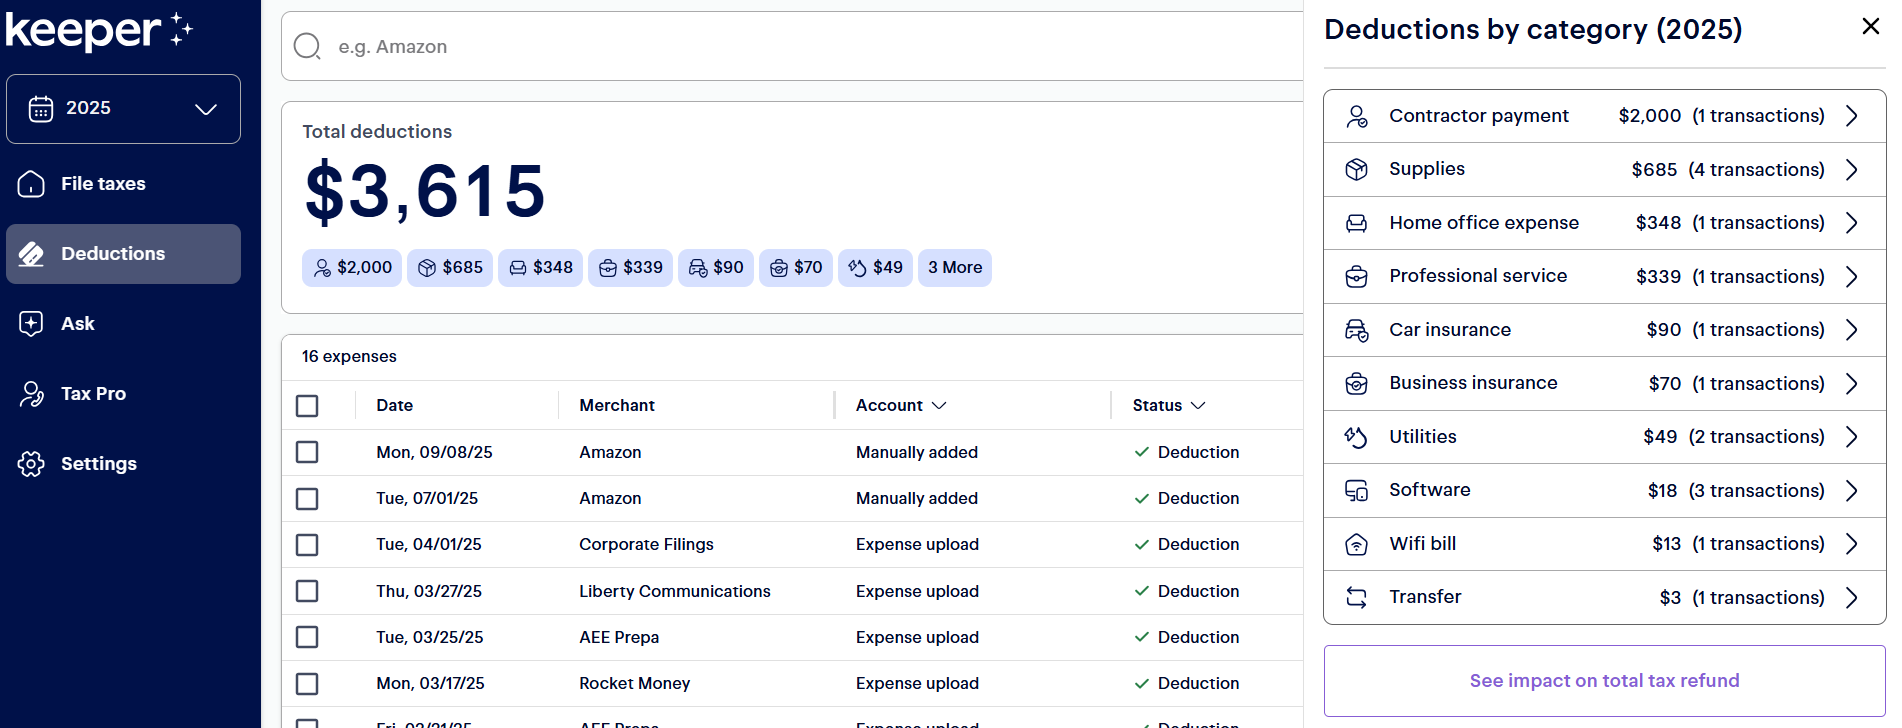Toggle the select-all expenses checkbox
Viewport: 1902px width, 728px height.
(307, 406)
